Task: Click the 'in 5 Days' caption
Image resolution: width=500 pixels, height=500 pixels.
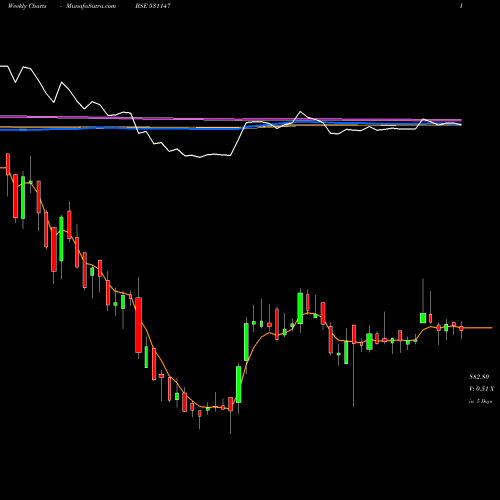Action: point(480,401)
